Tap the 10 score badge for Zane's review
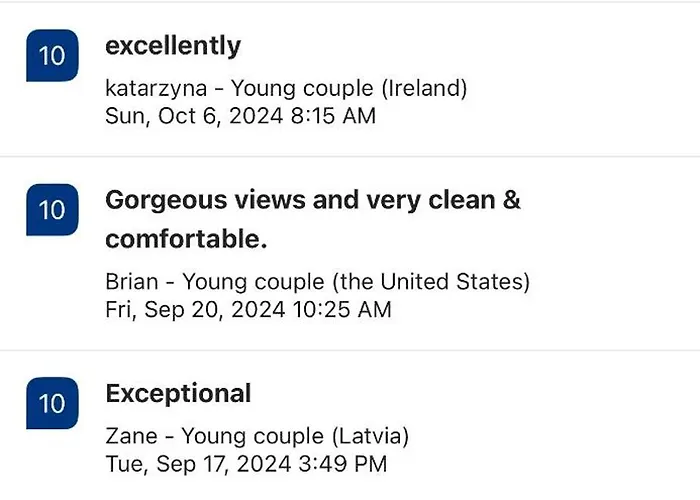700x500 pixels. 51,404
